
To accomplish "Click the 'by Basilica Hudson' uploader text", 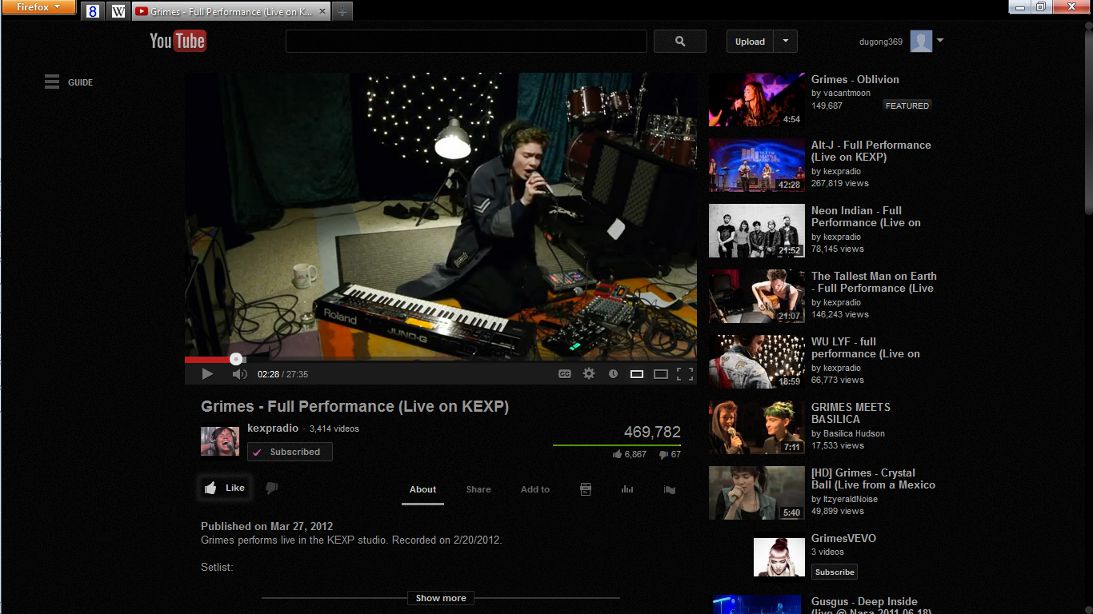I will coord(848,433).
